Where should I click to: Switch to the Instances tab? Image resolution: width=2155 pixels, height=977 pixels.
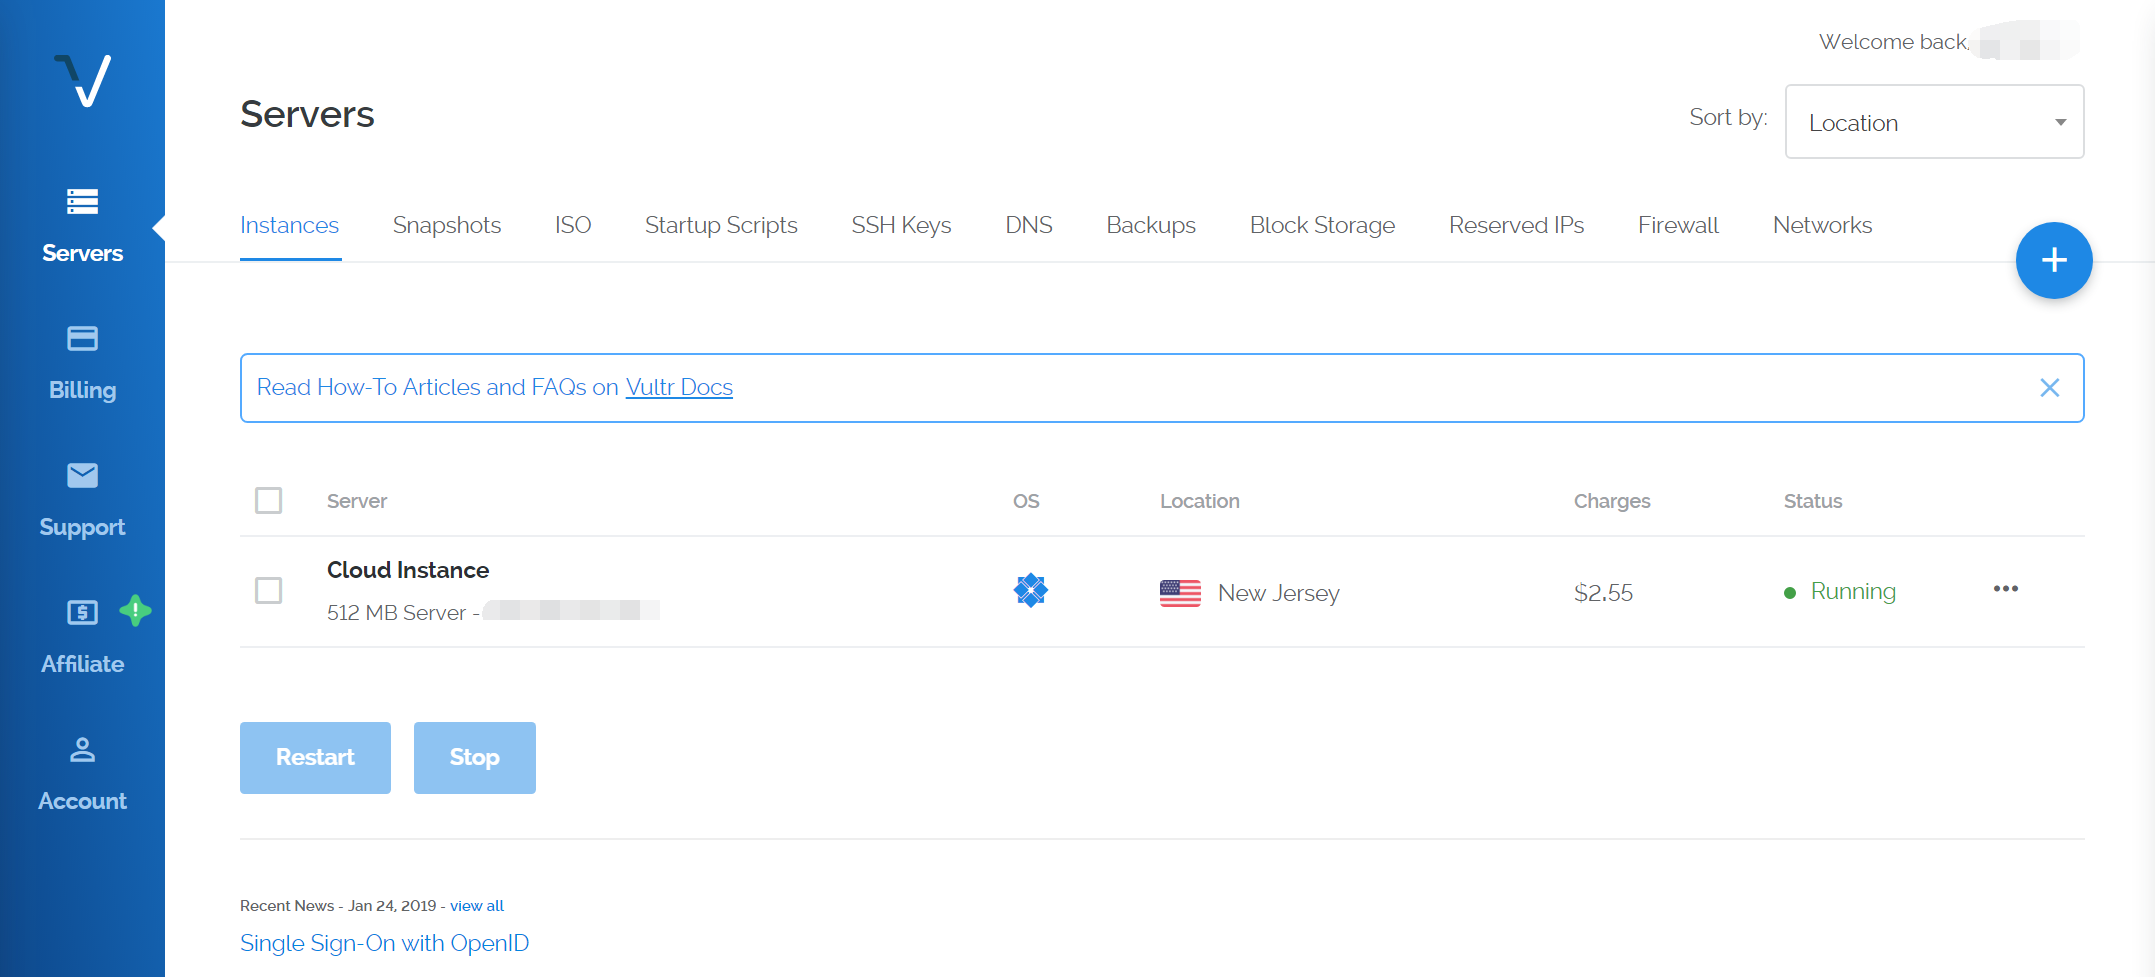(289, 226)
